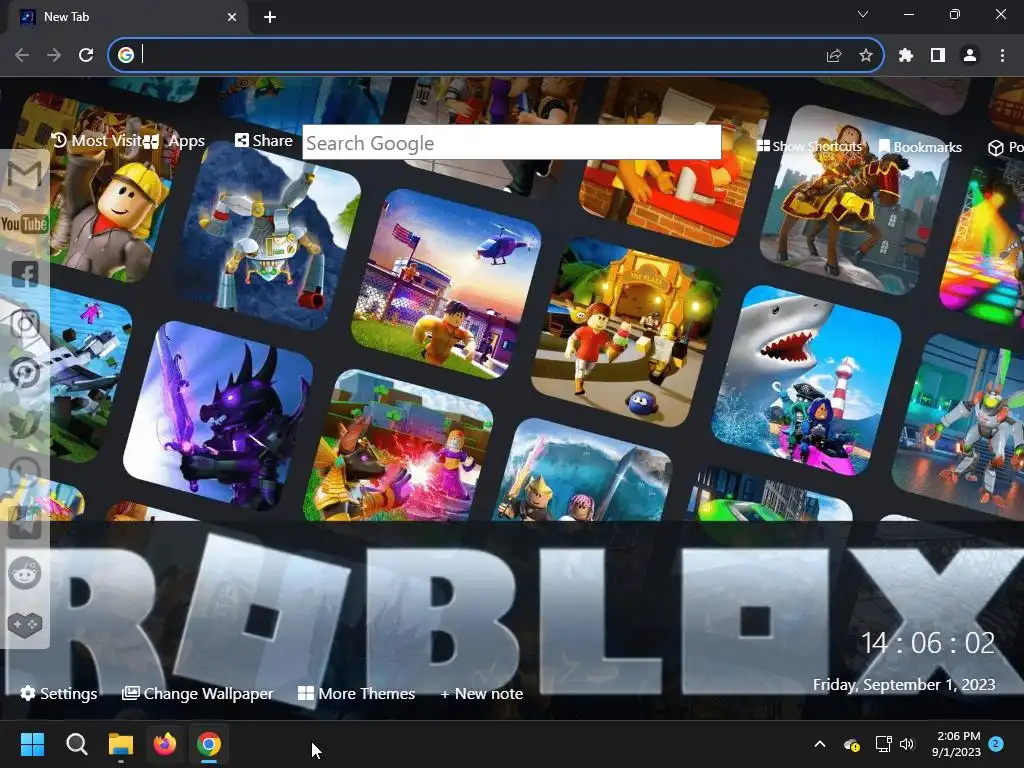Reload the current tab
This screenshot has height=768, width=1024.
pyautogui.click(x=86, y=56)
